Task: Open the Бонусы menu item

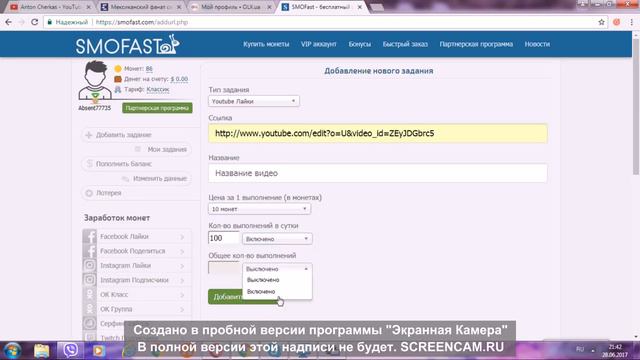Action: point(360,44)
